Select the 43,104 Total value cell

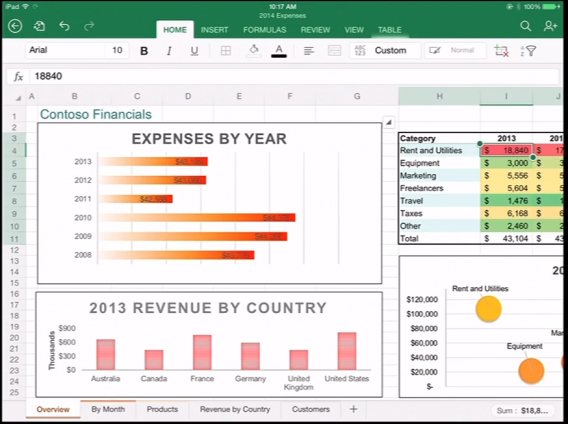(x=506, y=238)
